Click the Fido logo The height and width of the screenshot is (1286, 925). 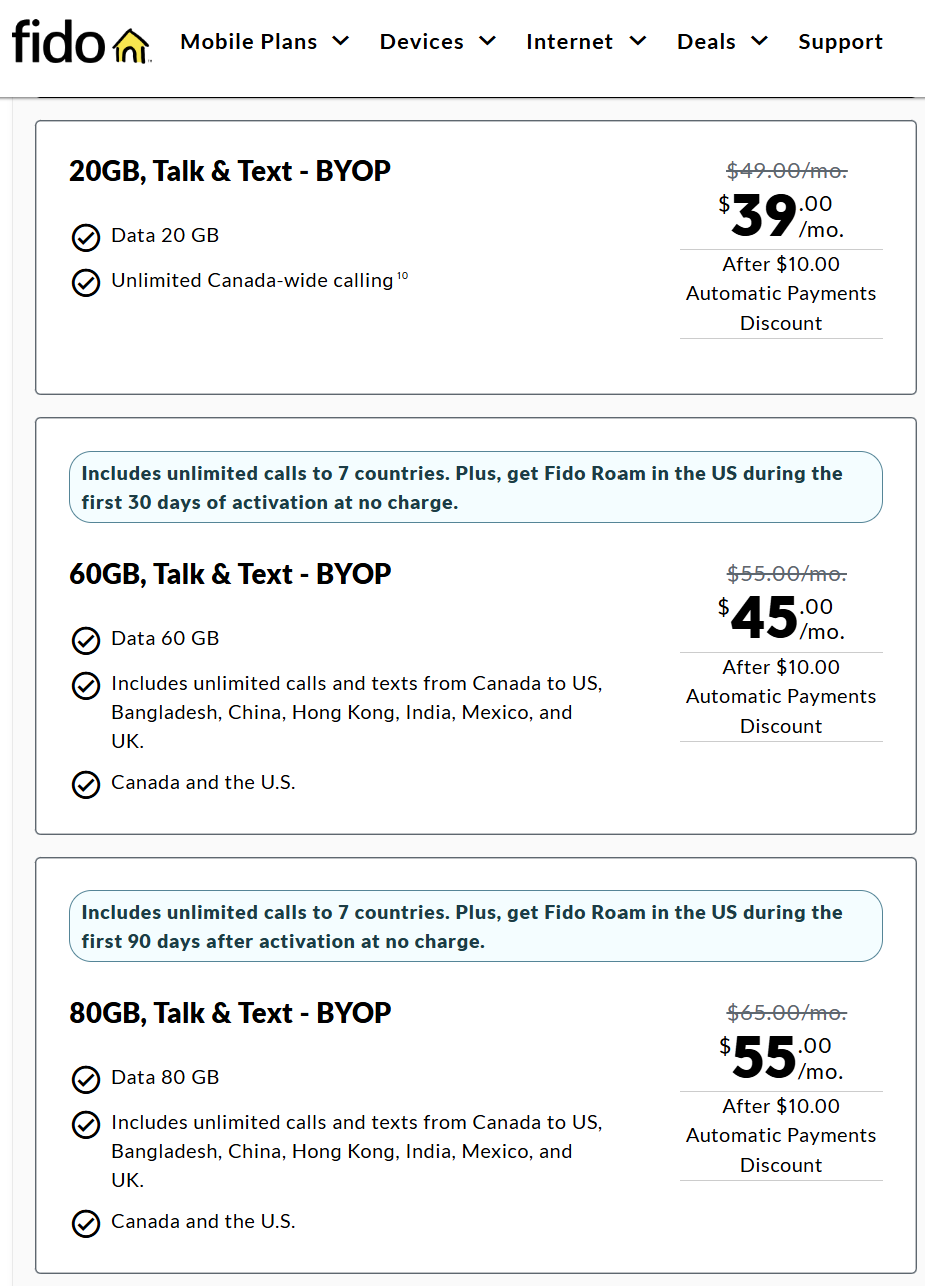point(60,43)
